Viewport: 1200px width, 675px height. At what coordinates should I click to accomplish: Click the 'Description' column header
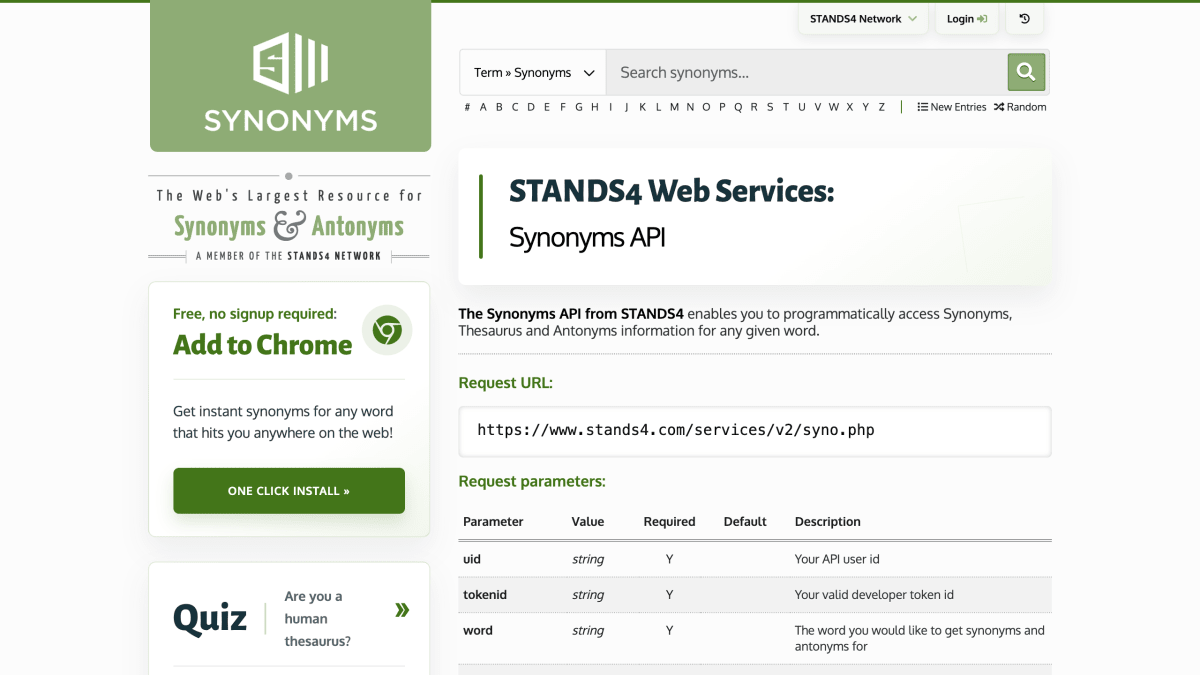[828, 522]
